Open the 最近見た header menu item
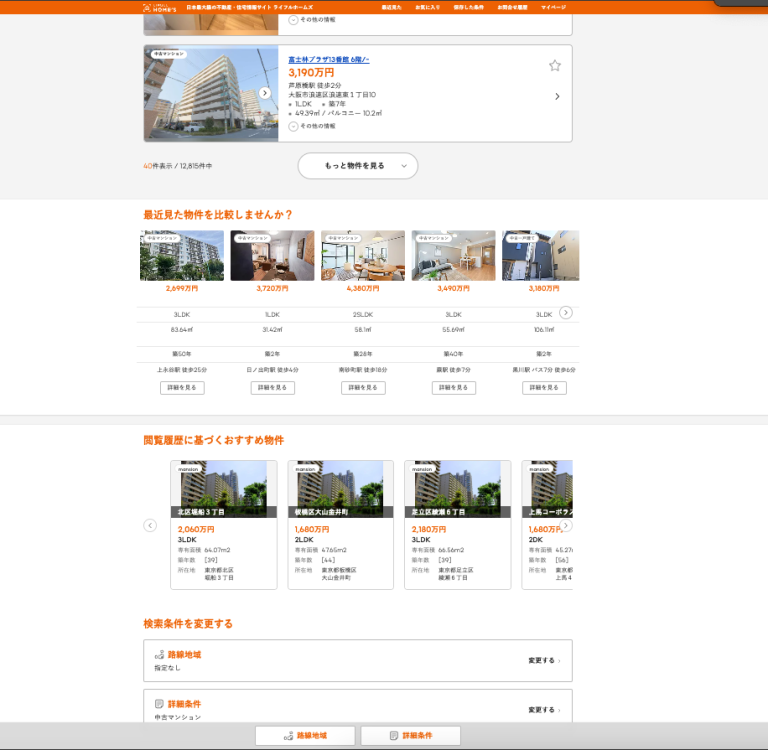768x750 pixels. [391, 7]
